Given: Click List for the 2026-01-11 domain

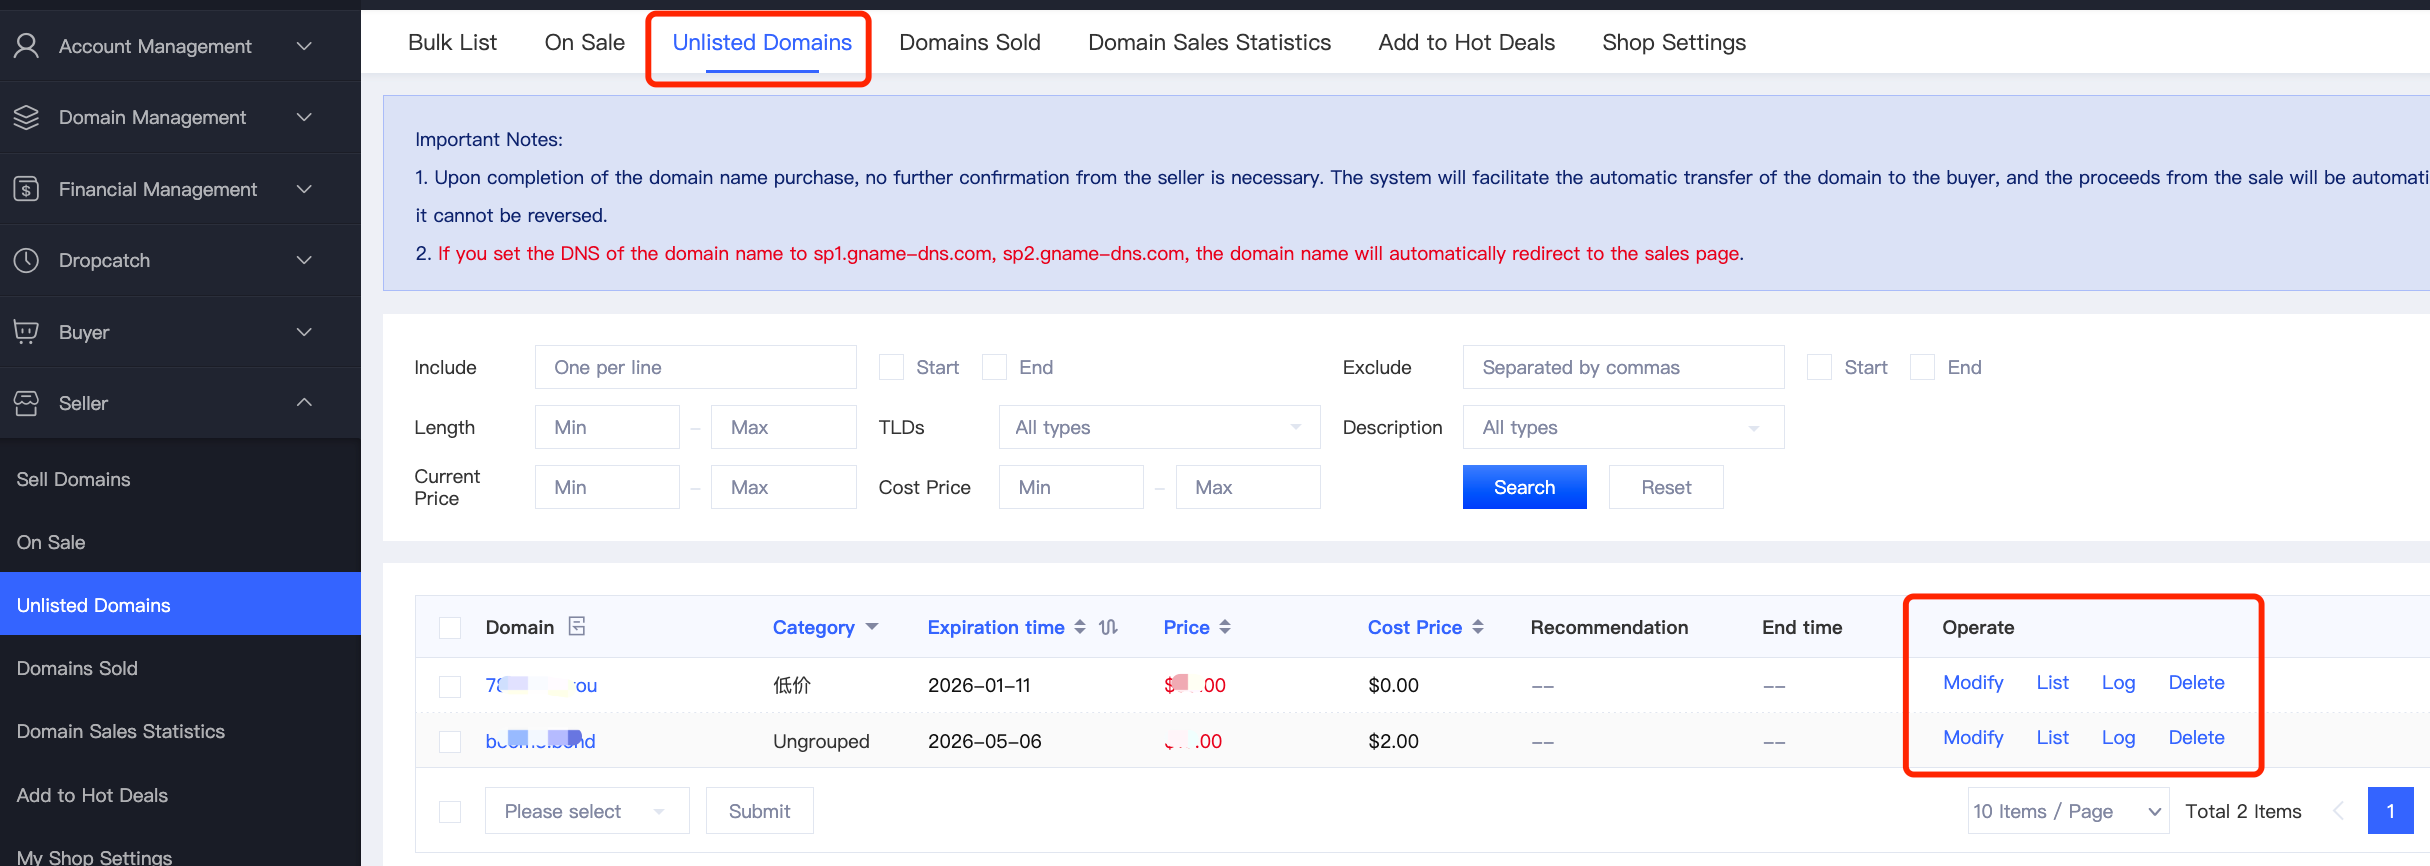Looking at the screenshot, I should click(2052, 682).
